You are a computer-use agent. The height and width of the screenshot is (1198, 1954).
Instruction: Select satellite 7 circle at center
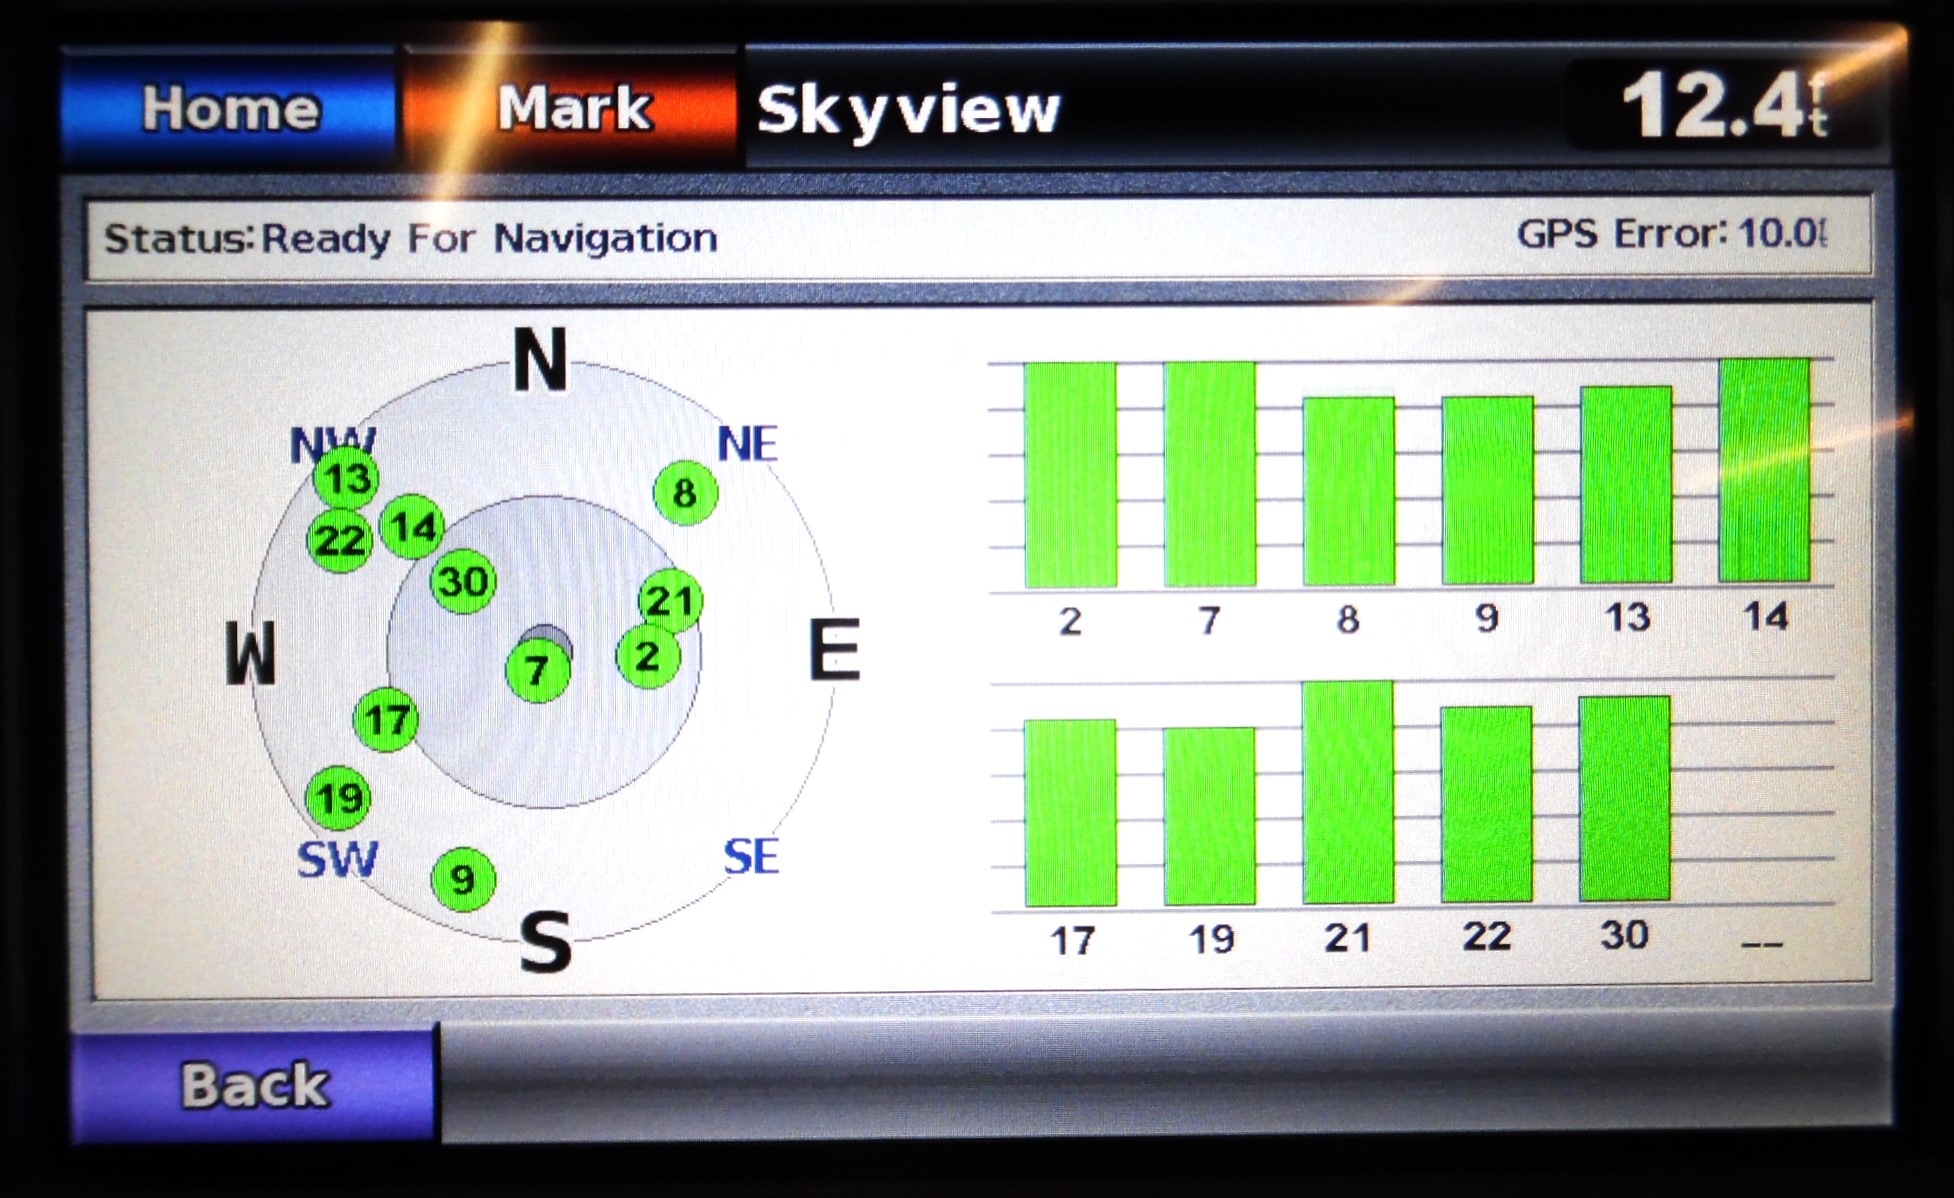(x=537, y=670)
